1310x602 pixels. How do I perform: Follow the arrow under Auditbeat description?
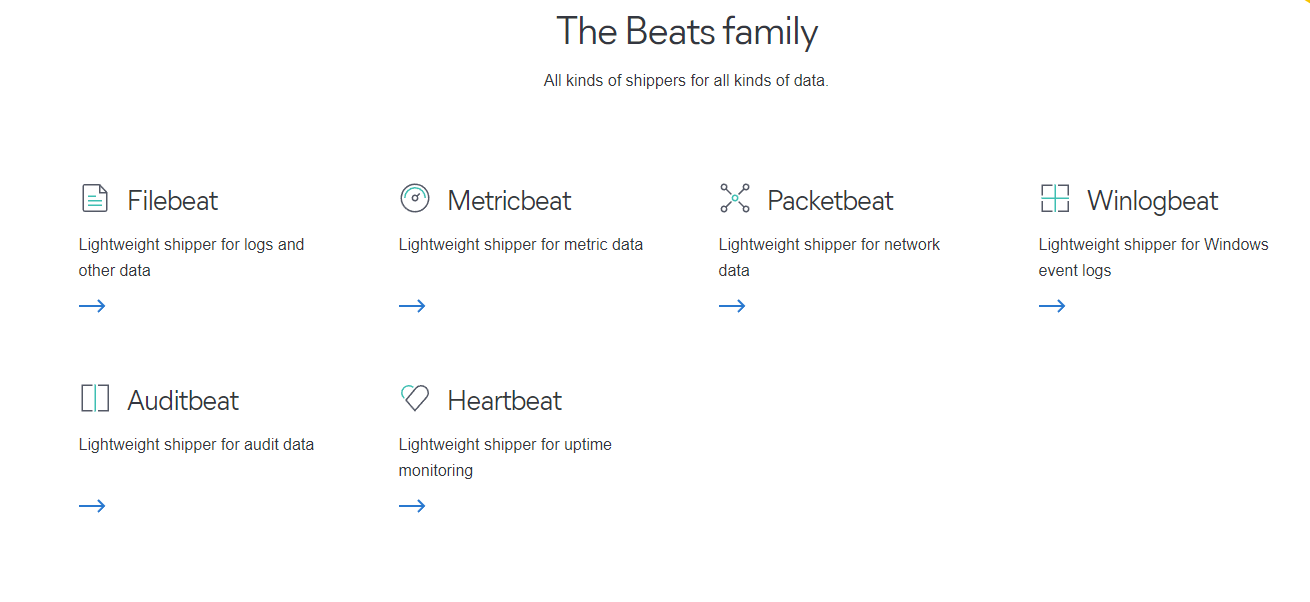tap(92, 506)
